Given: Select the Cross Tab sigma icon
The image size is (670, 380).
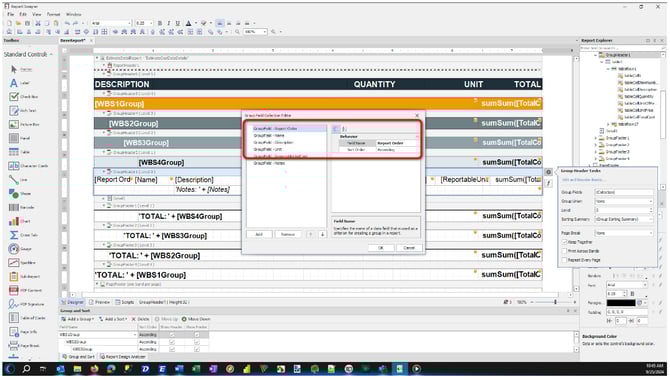Looking at the screenshot, I should tap(14, 235).
